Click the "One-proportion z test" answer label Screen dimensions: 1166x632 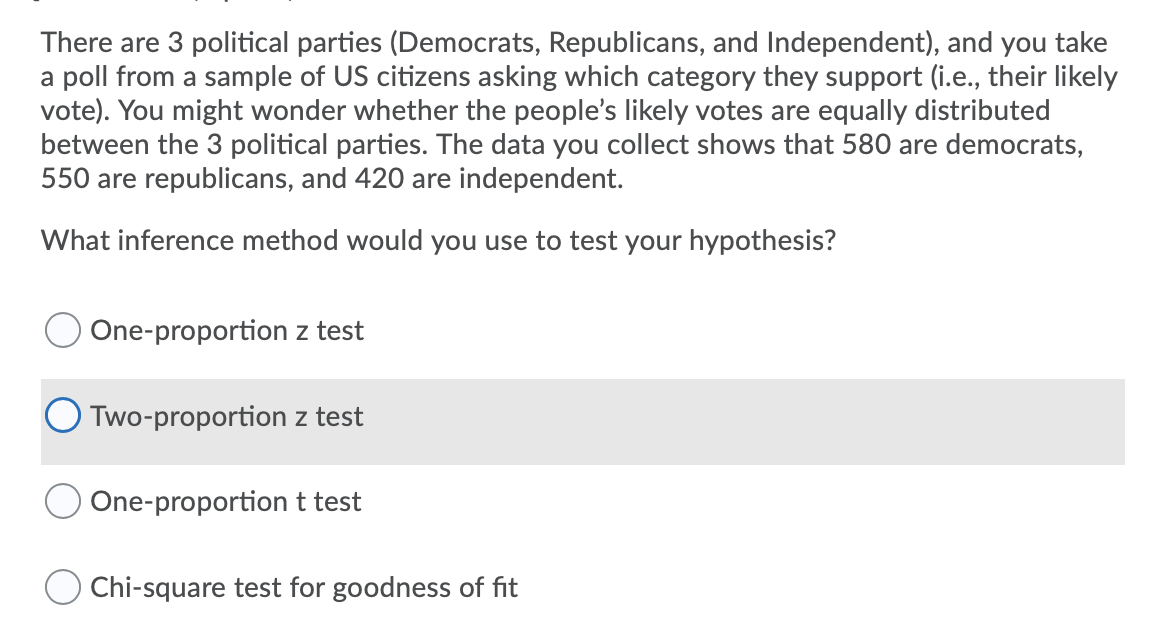point(227,331)
